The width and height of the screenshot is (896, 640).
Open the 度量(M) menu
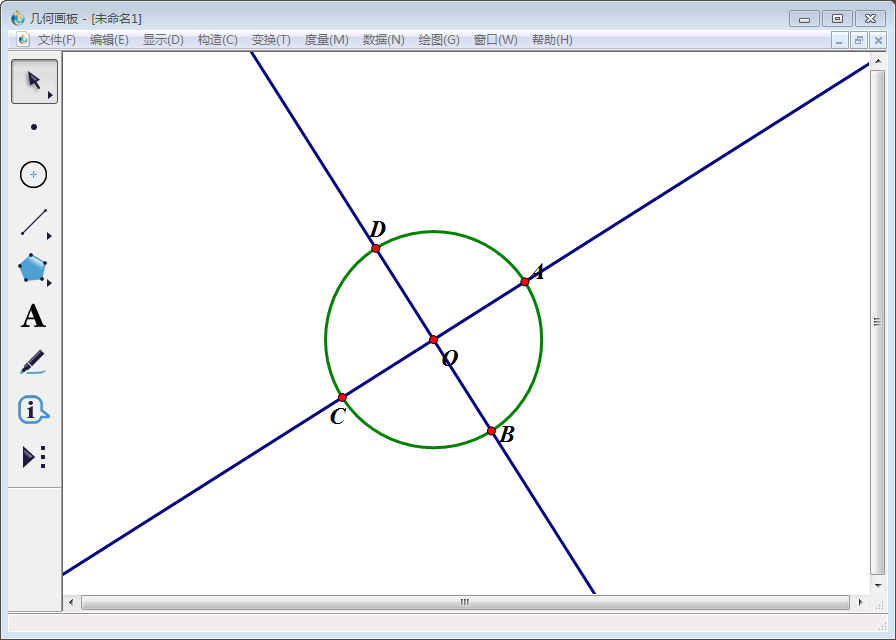pyautogui.click(x=326, y=40)
